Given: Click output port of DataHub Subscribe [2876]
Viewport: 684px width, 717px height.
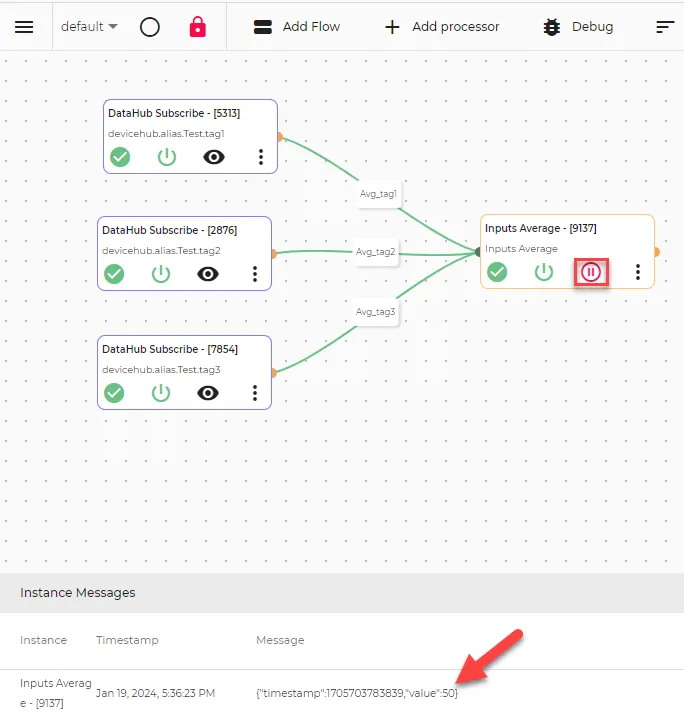Looking at the screenshot, I should 274,254.
